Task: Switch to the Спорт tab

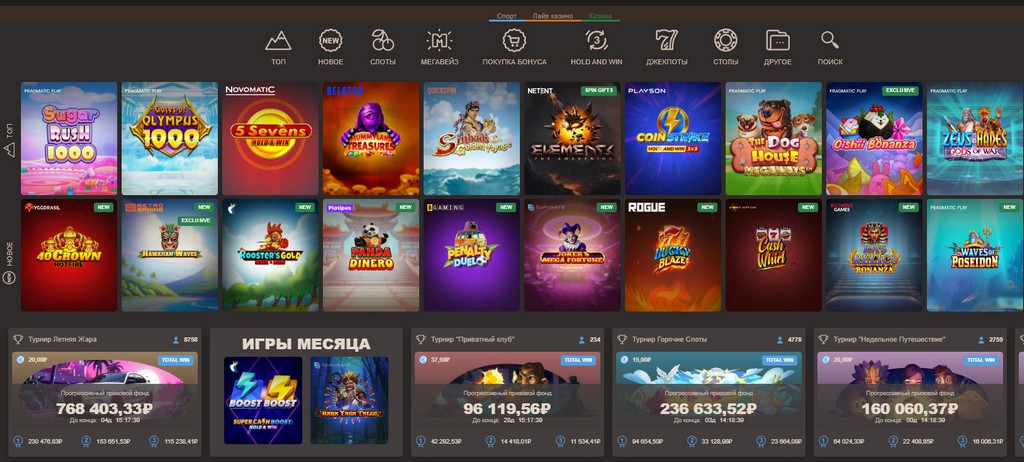Action: pyautogui.click(x=507, y=16)
